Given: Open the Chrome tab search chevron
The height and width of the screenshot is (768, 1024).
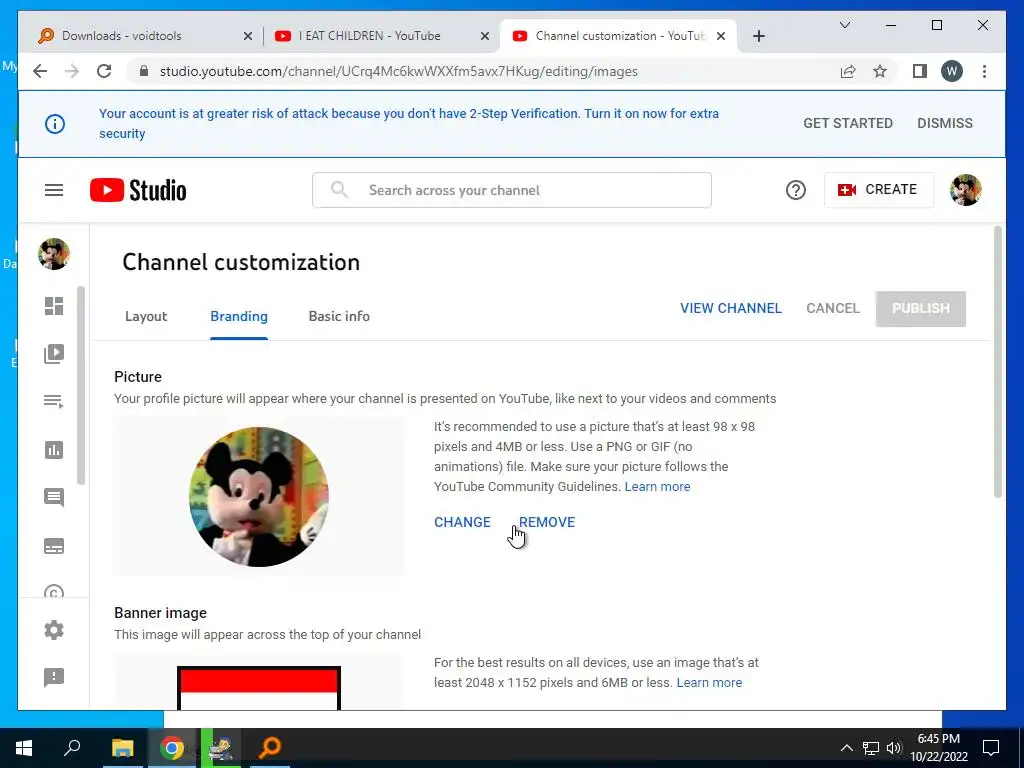Looking at the screenshot, I should (844, 25).
